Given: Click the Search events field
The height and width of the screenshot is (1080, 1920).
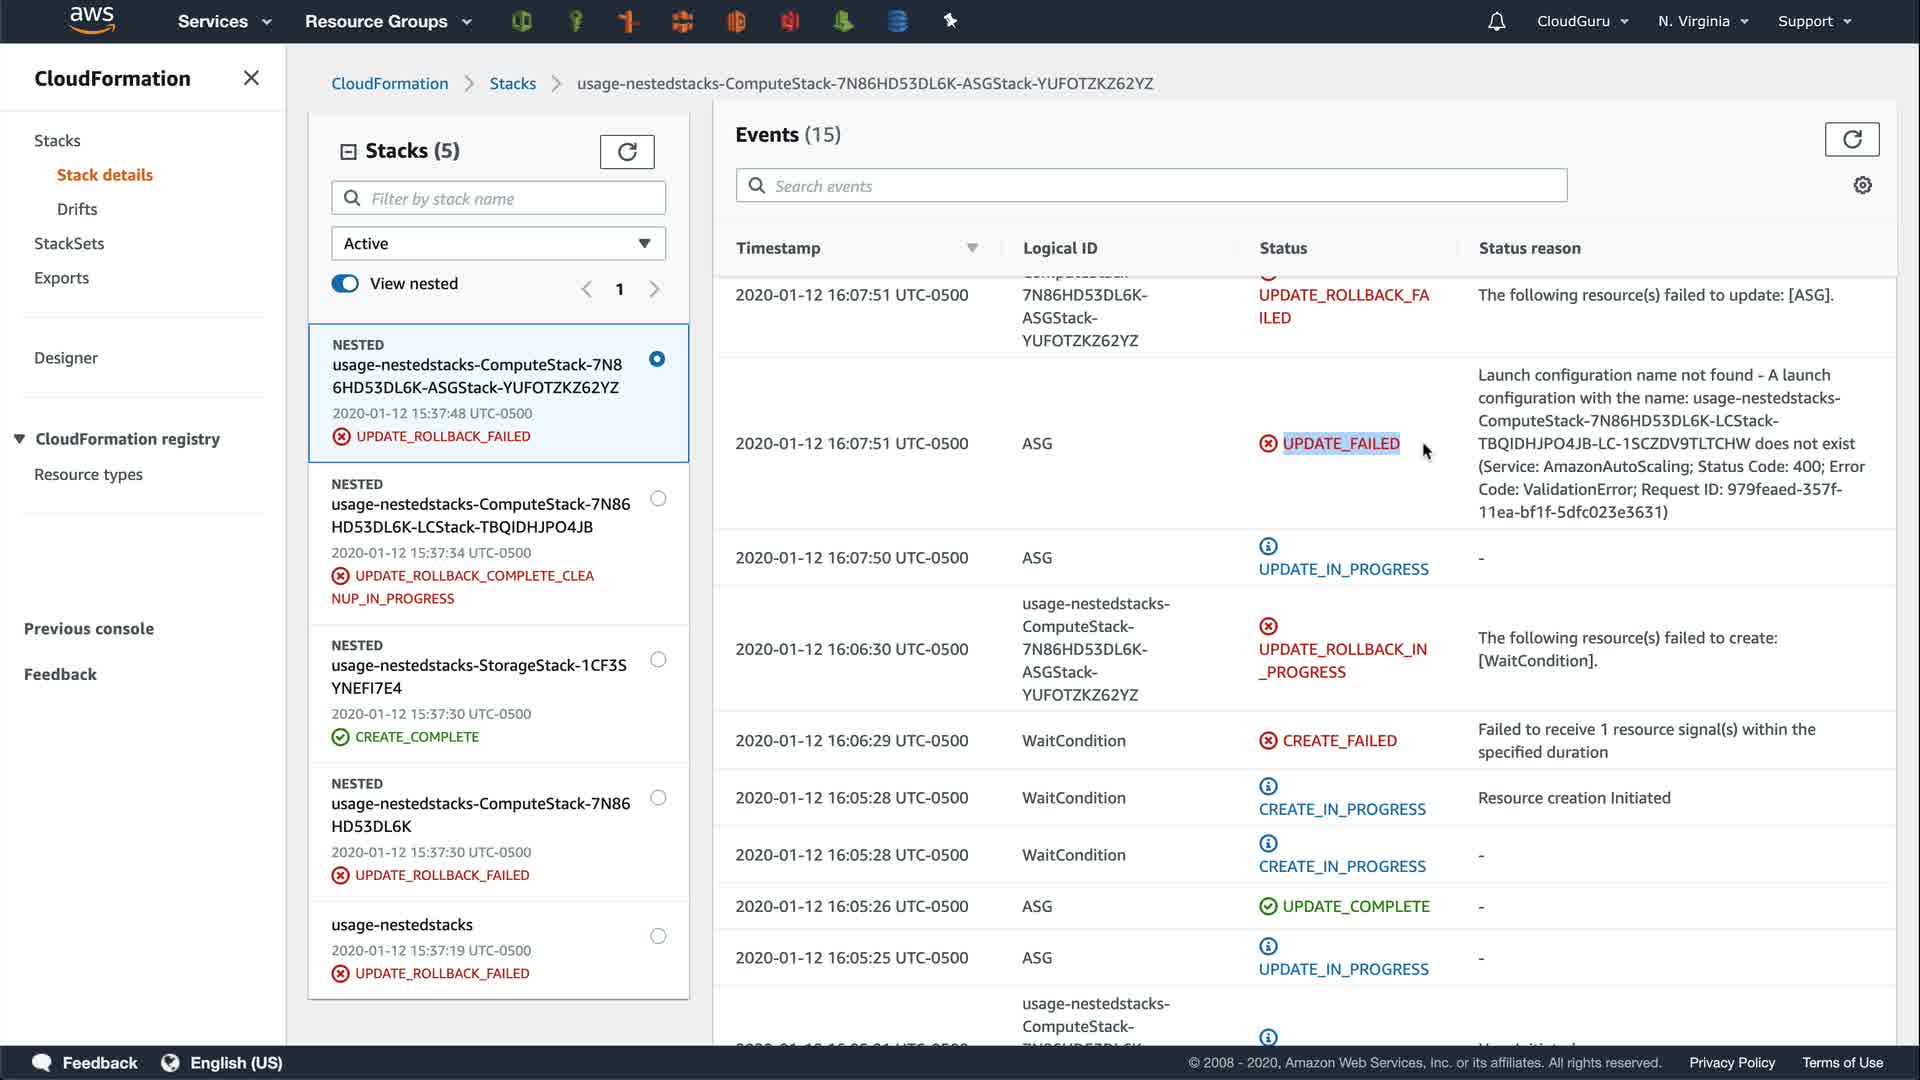Looking at the screenshot, I should (x=1150, y=186).
